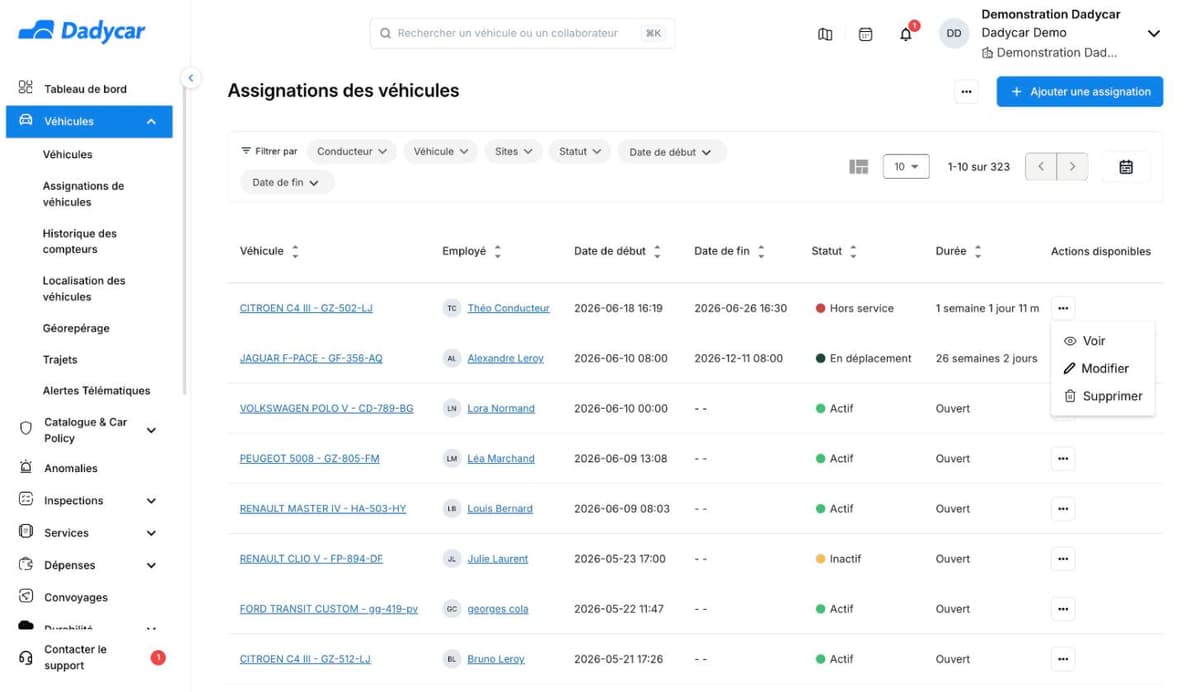Viewport: 1200px width, 692px height.
Task: Open actions menu for PEUGEOT 5008 row
Action: click(x=1063, y=458)
